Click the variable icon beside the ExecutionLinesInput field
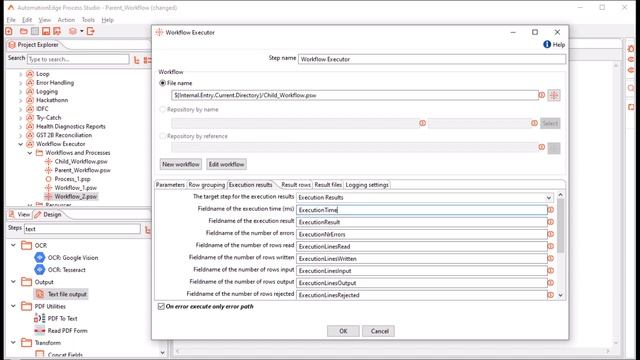Image resolution: width=640 pixels, height=360 pixels. (x=551, y=271)
